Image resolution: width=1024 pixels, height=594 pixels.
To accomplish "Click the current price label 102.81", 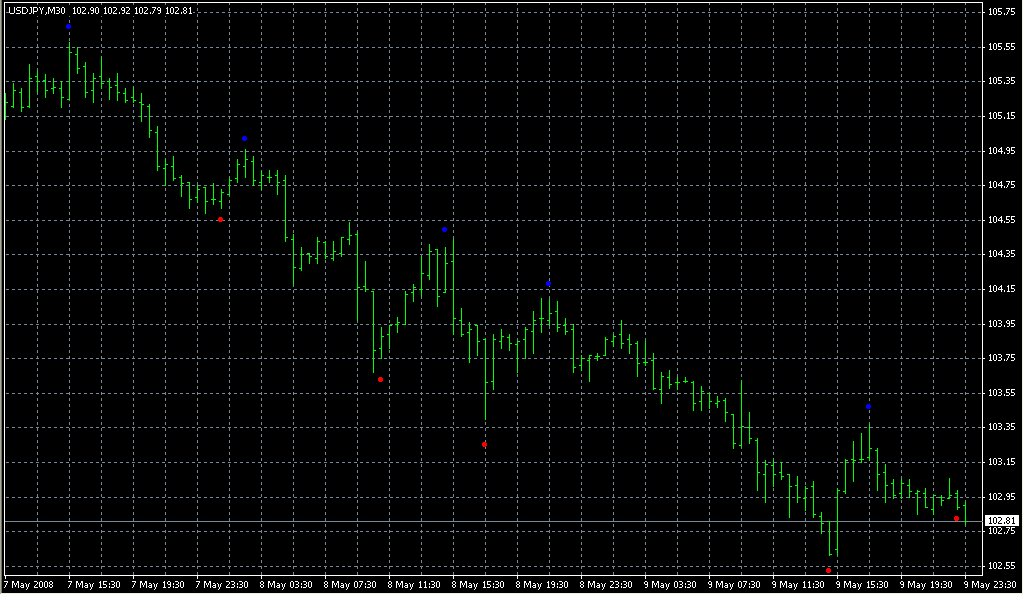I will click(x=1001, y=521).
